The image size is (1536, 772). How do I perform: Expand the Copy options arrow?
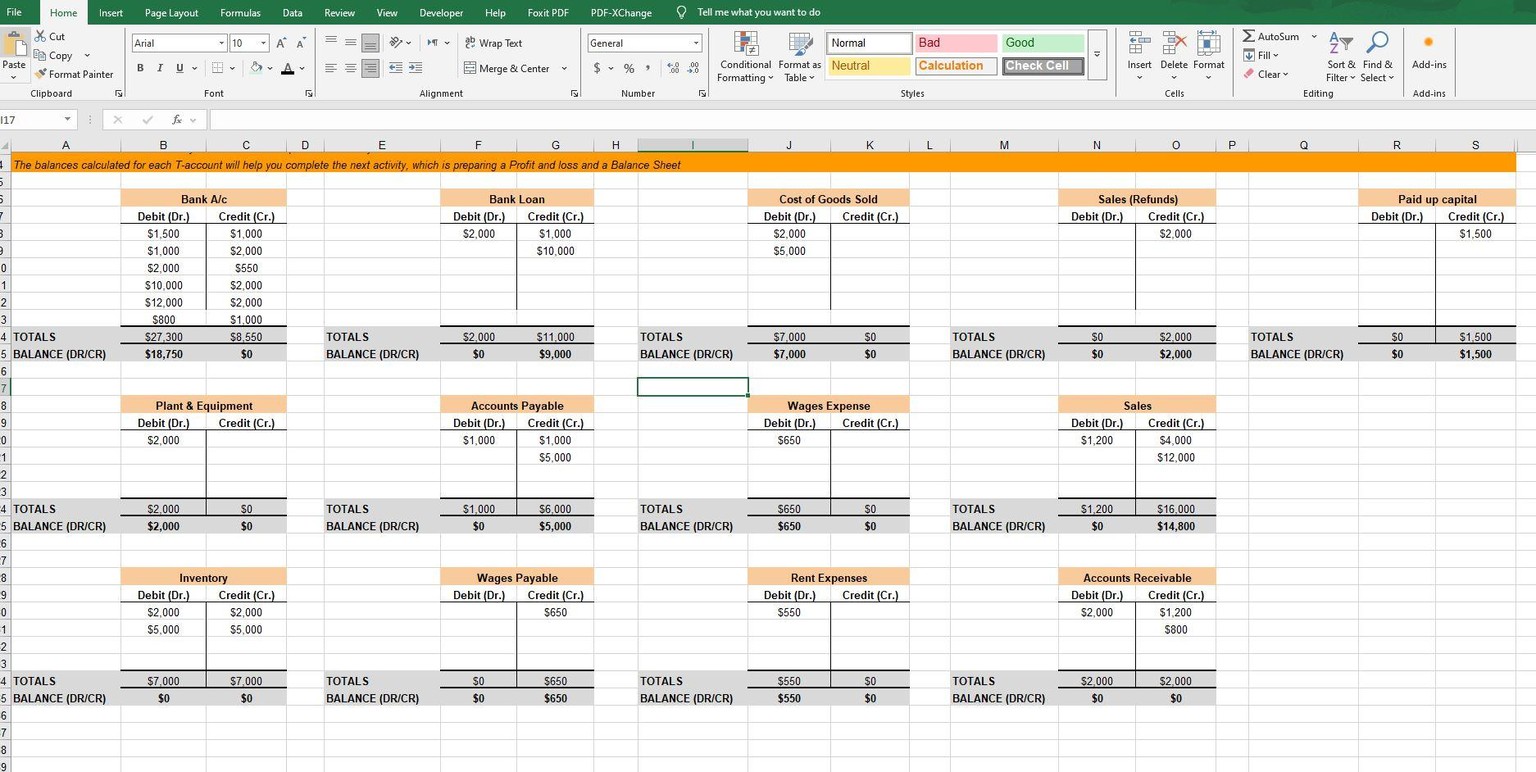pos(87,56)
